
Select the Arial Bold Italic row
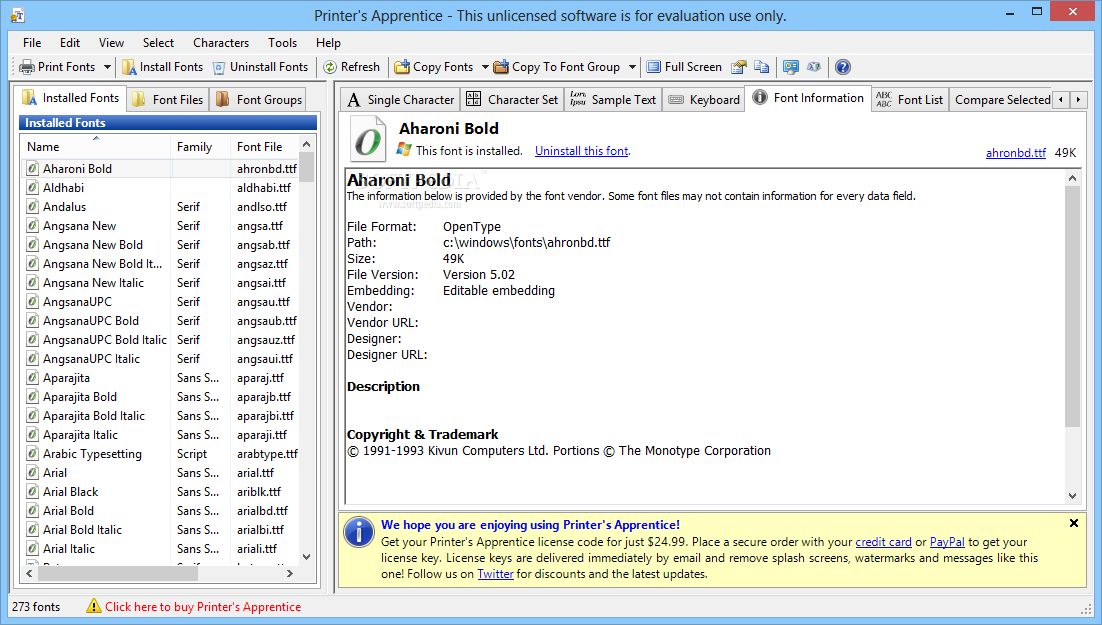click(x=162, y=530)
